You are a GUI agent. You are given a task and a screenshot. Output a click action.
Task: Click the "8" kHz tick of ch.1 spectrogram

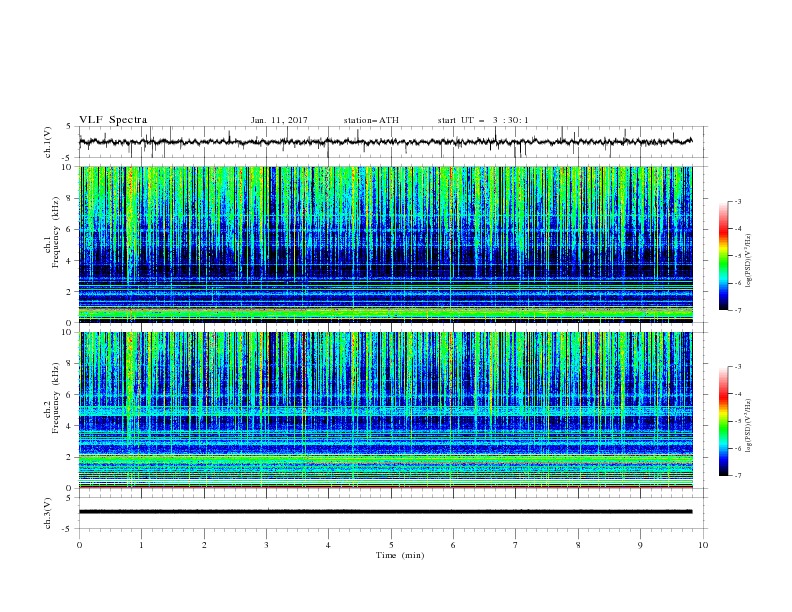point(70,198)
